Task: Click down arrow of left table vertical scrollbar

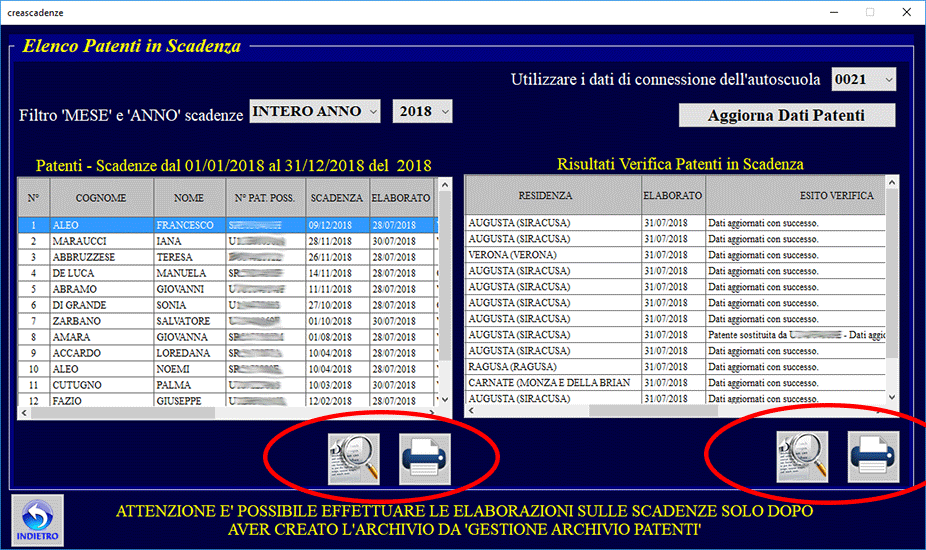Action: point(445,400)
